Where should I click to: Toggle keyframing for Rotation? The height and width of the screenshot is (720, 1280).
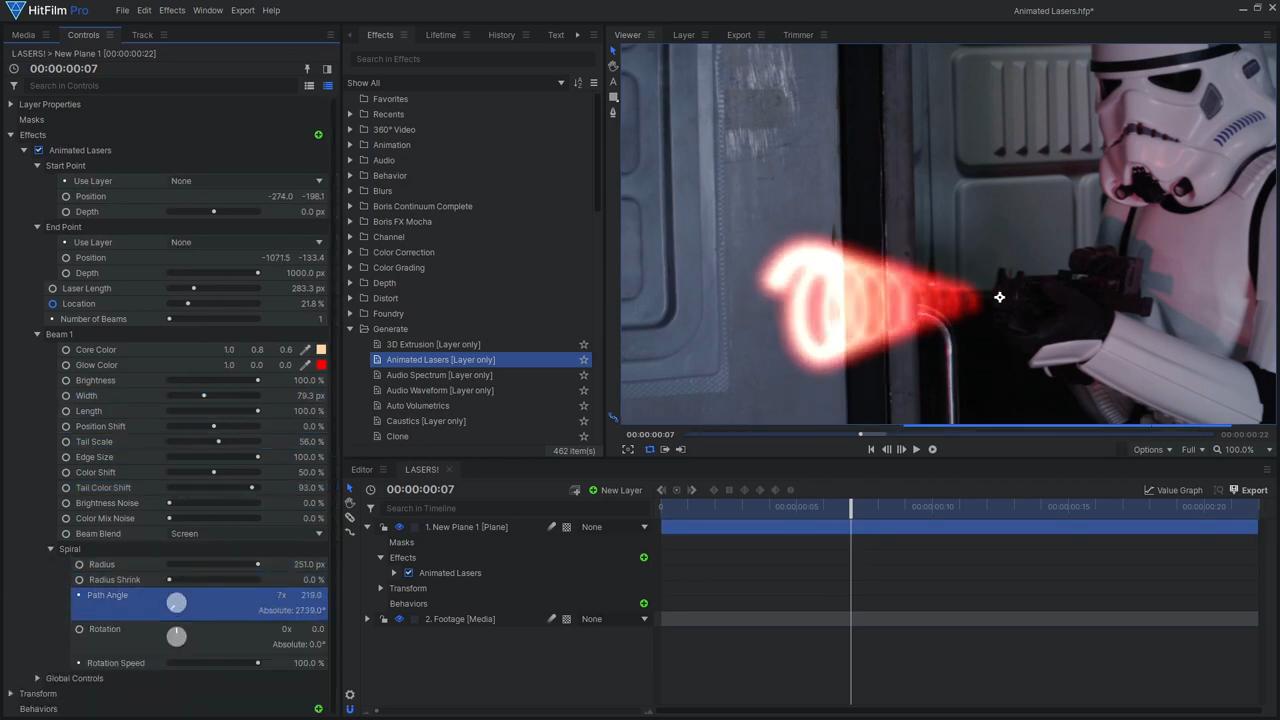click(79, 629)
